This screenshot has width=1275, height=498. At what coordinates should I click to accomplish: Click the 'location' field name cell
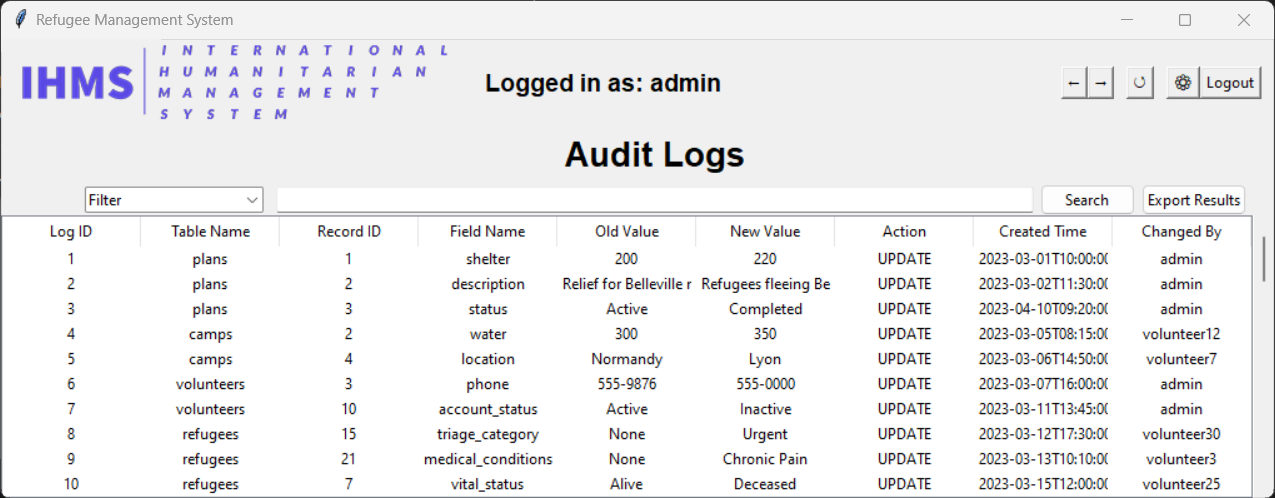coord(487,359)
